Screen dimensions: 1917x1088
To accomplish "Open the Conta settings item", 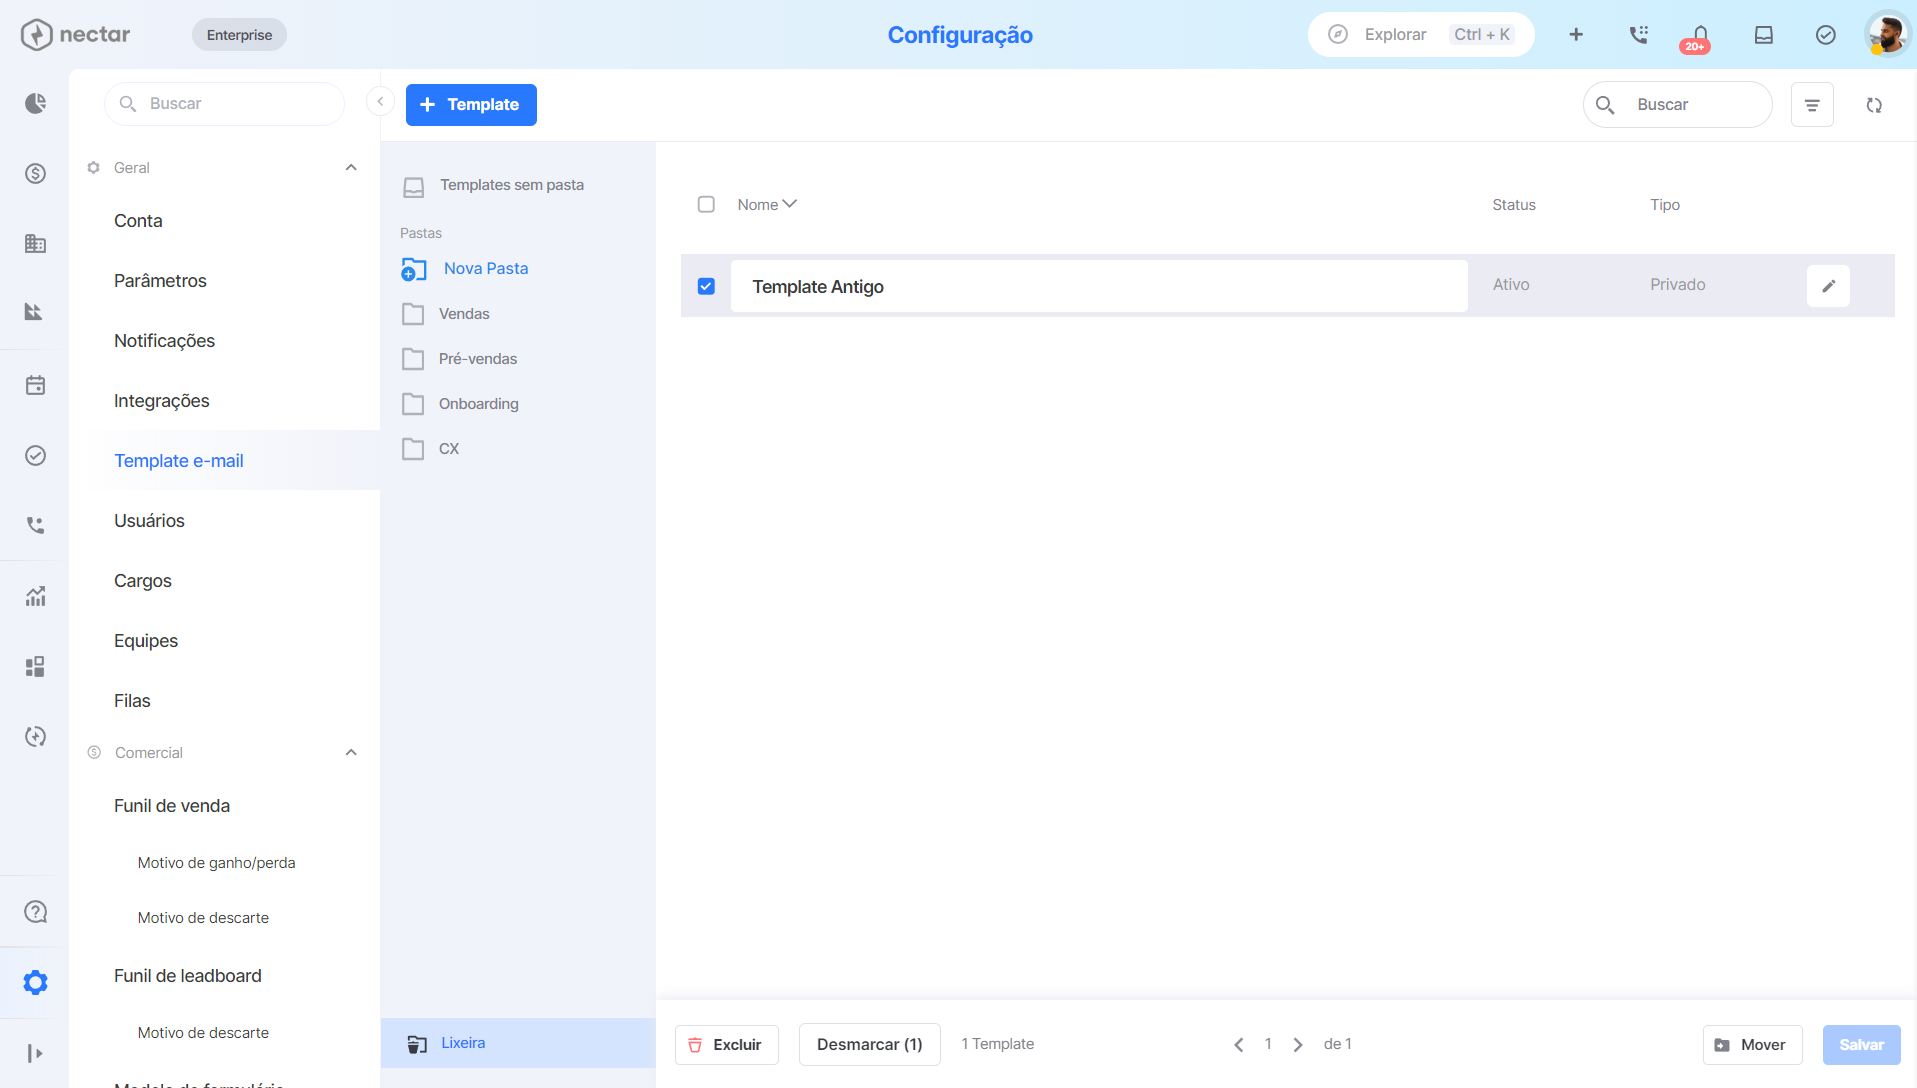I will click(138, 221).
